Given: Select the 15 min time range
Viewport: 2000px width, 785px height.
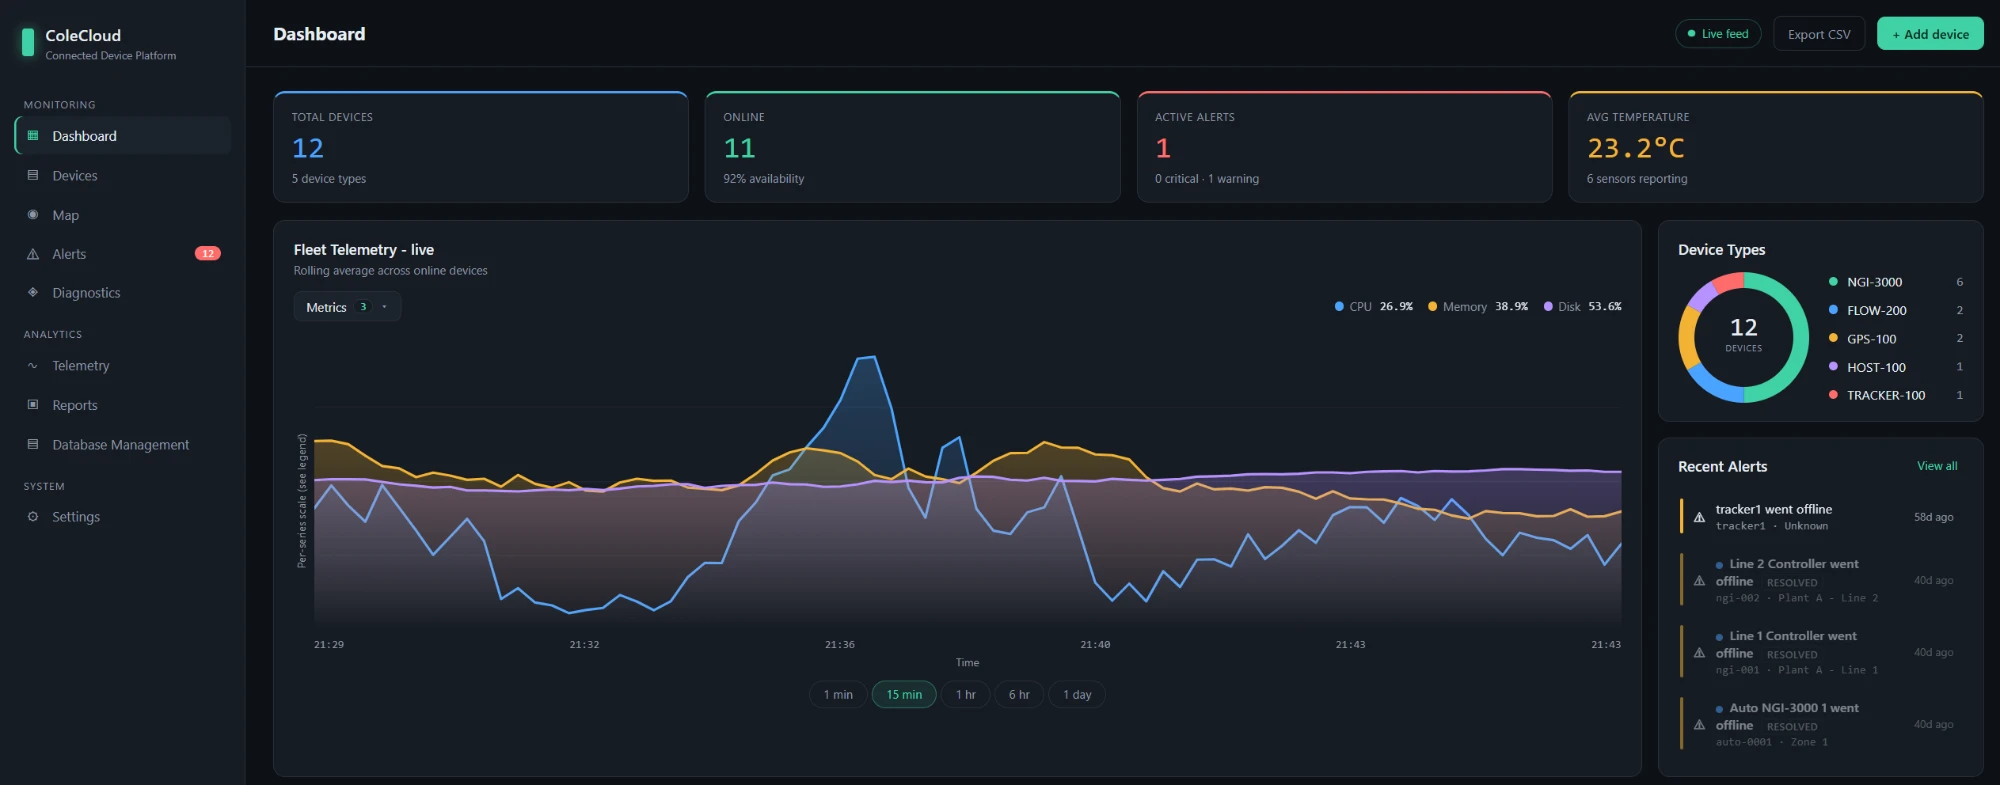Looking at the screenshot, I should 904,695.
